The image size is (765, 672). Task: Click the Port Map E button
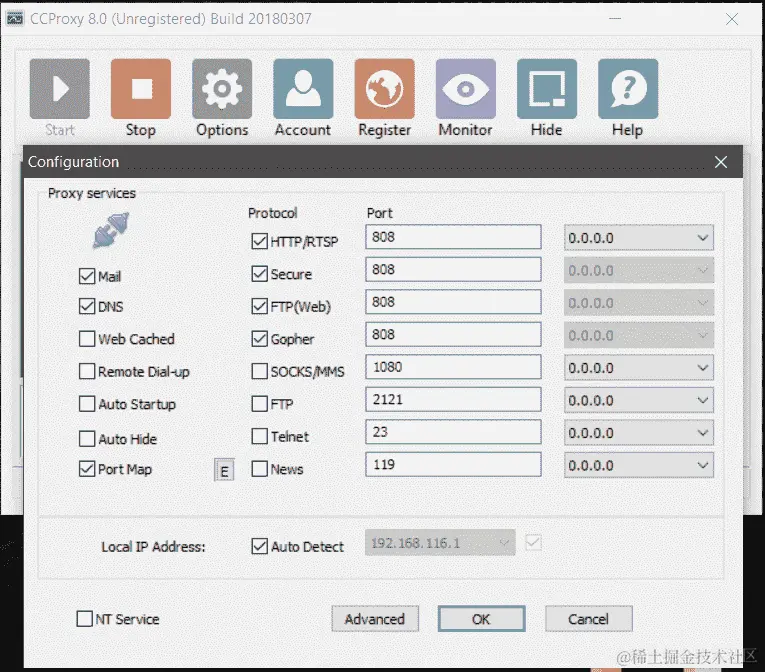224,470
